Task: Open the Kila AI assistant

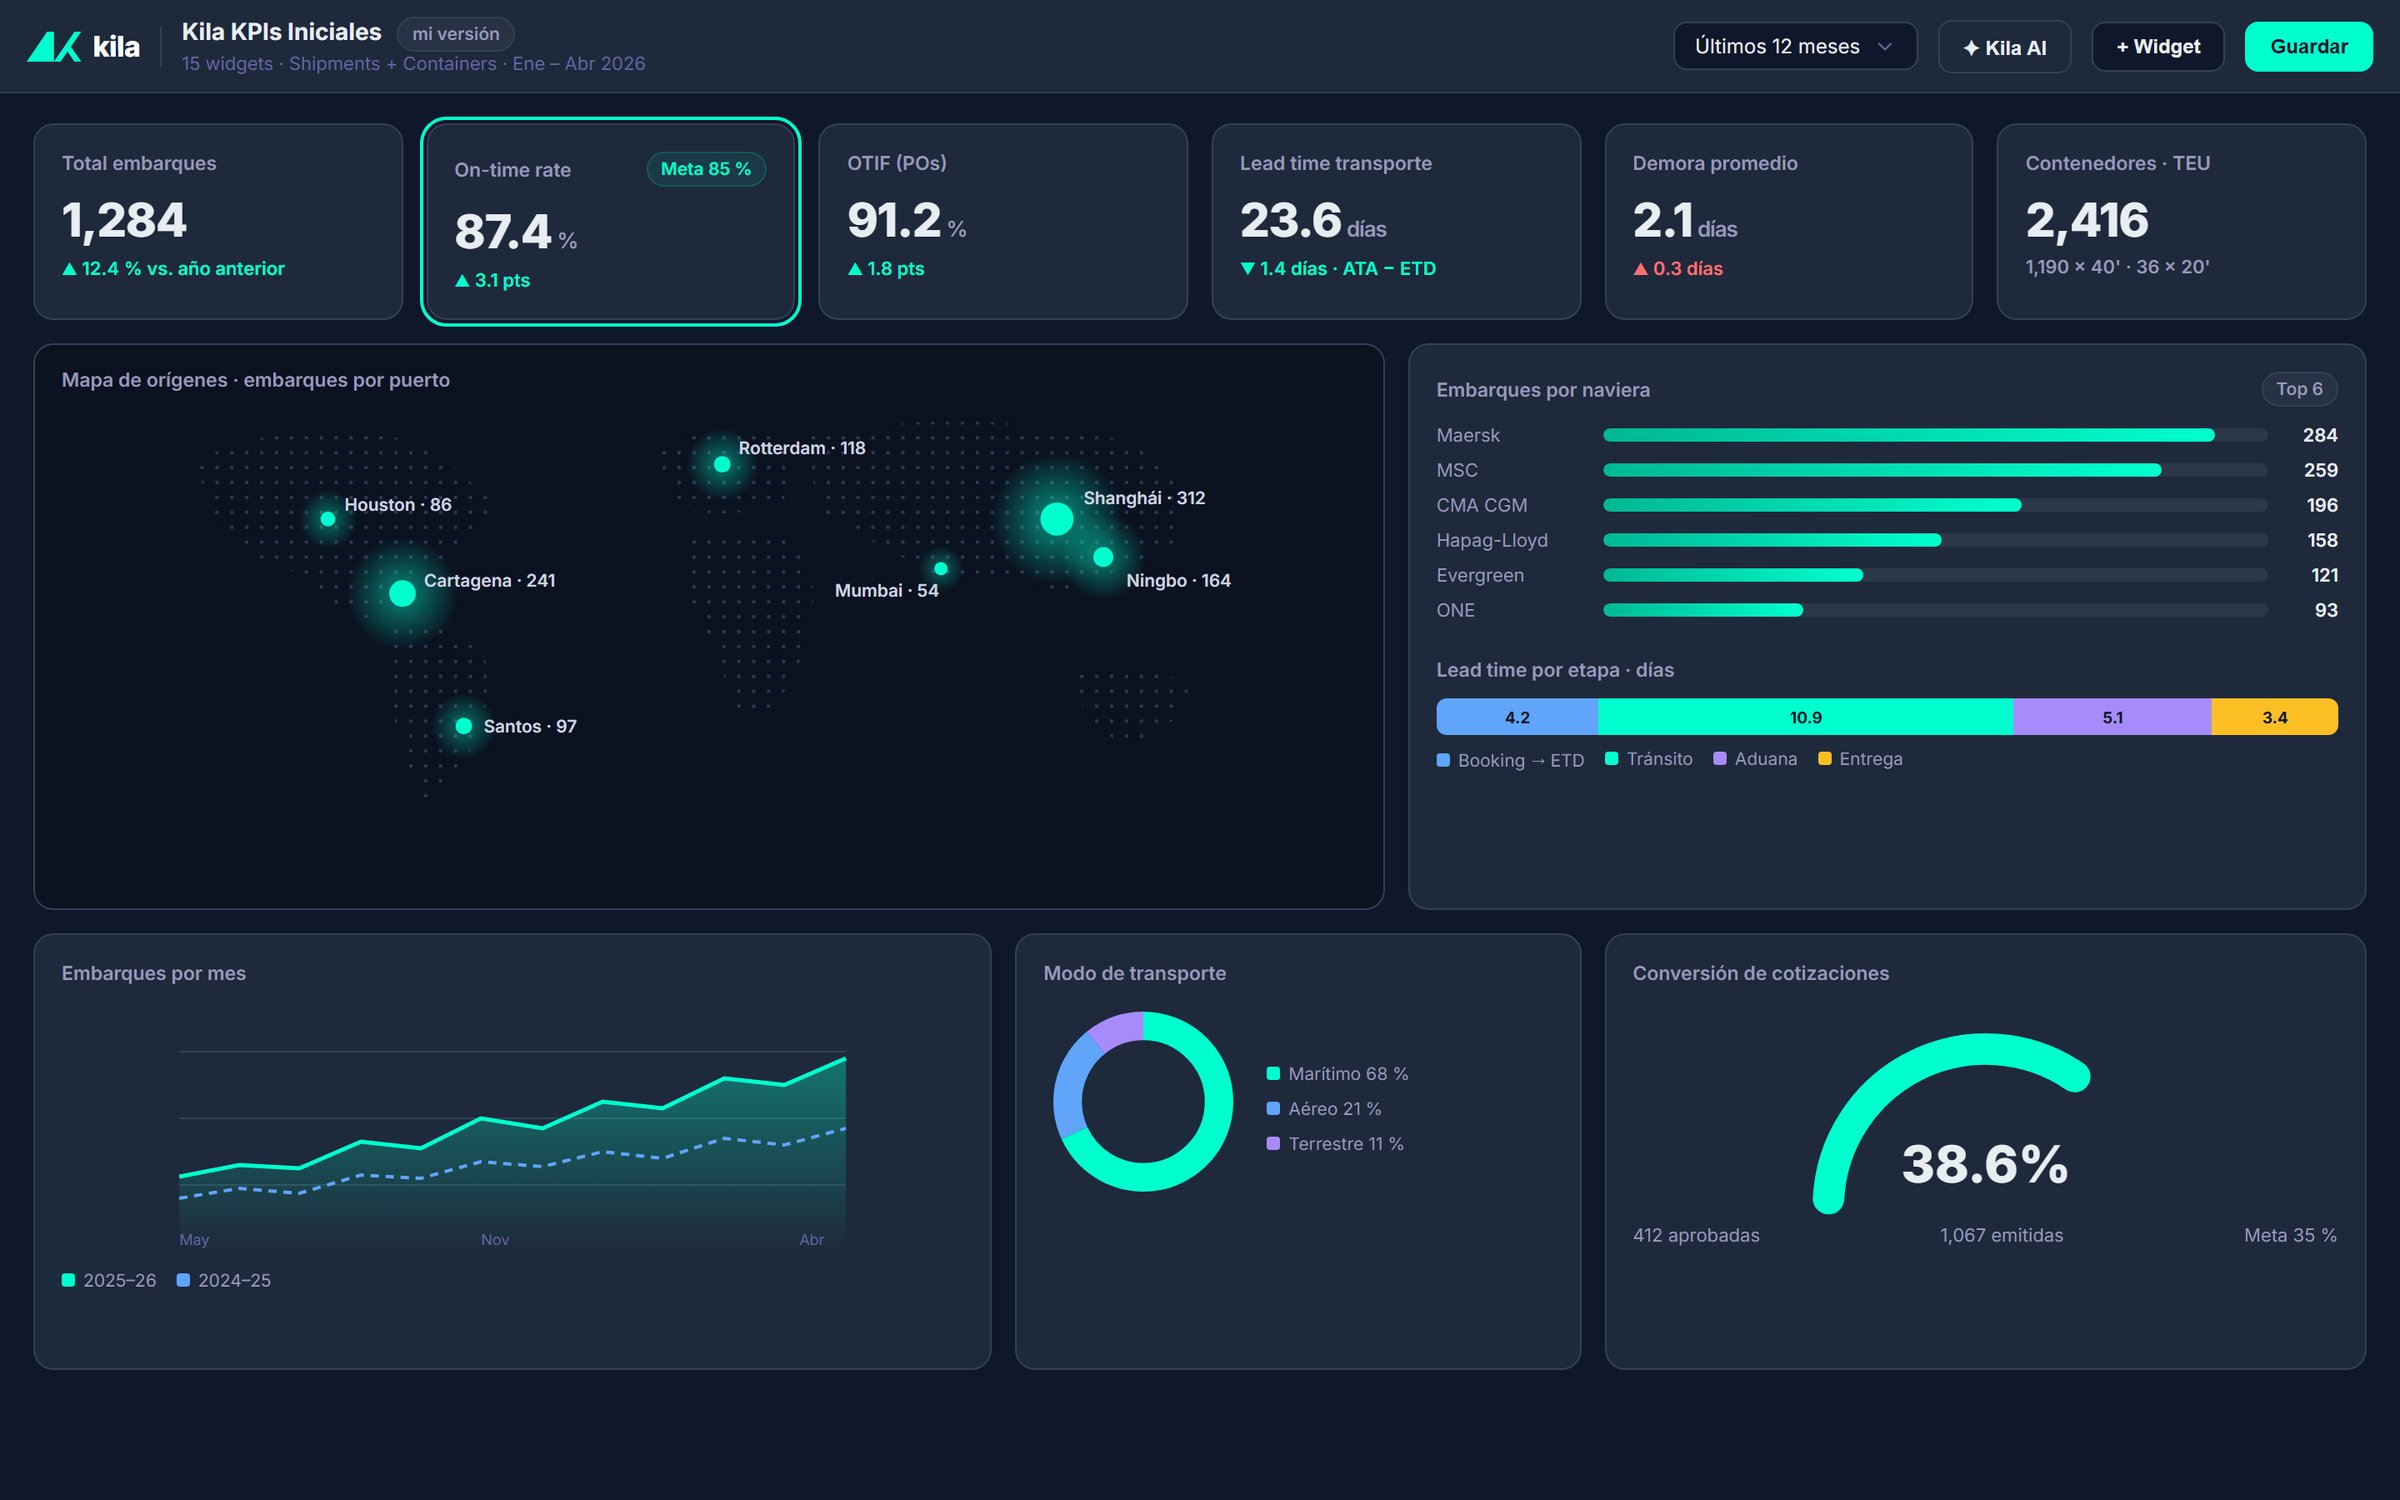Action: click(x=2004, y=47)
